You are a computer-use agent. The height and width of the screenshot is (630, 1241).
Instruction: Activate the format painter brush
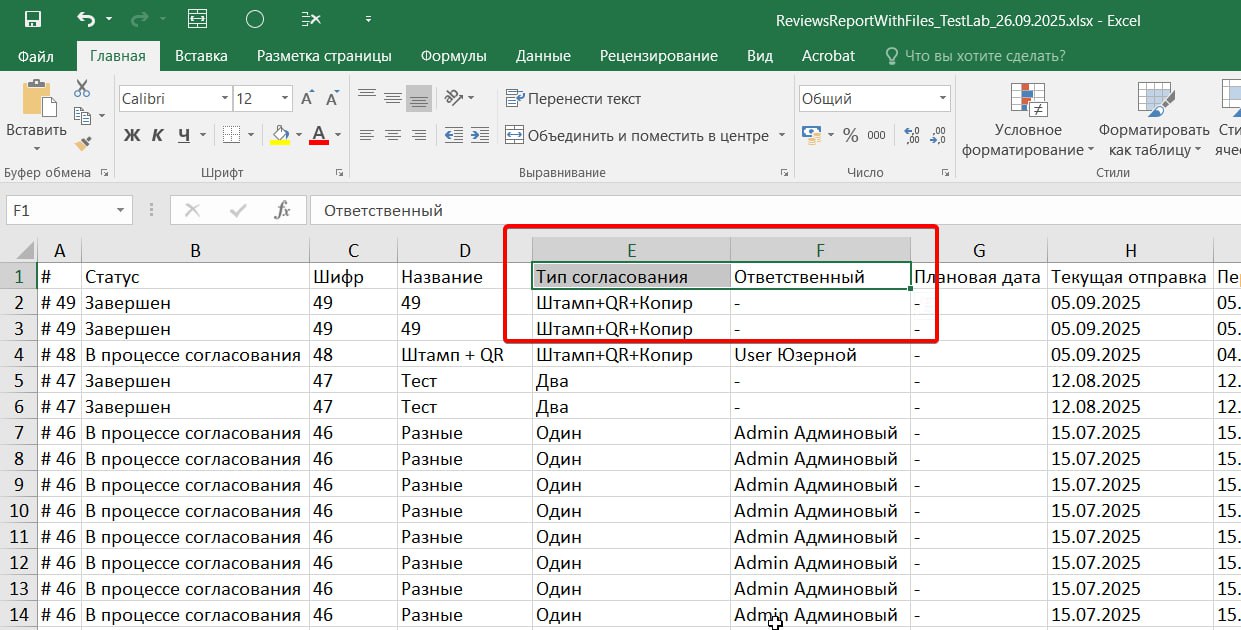click(x=82, y=143)
